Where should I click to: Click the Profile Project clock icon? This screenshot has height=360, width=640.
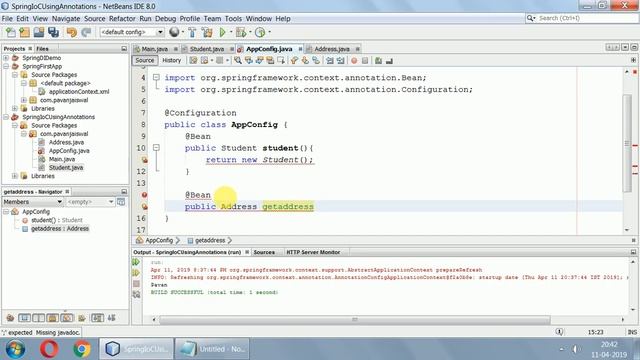(260, 32)
